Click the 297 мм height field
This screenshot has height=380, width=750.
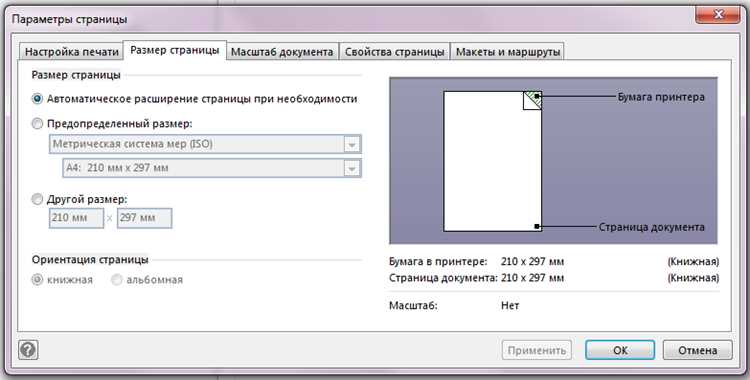coord(144,218)
